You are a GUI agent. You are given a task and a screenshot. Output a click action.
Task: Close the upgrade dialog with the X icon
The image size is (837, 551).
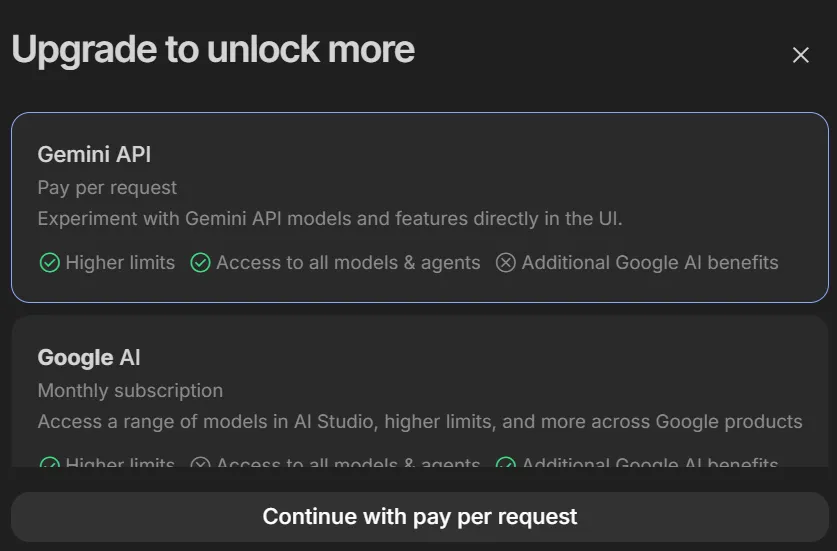(800, 54)
